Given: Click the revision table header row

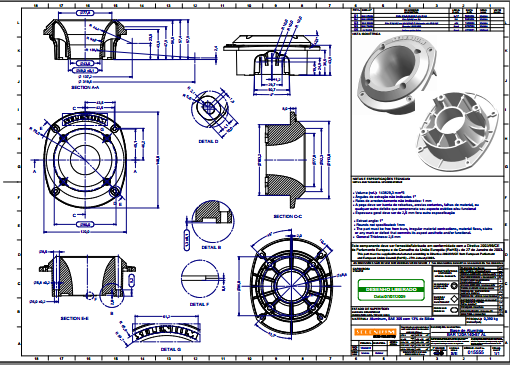Looking at the screenshot, I should click(x=427, y=11).
